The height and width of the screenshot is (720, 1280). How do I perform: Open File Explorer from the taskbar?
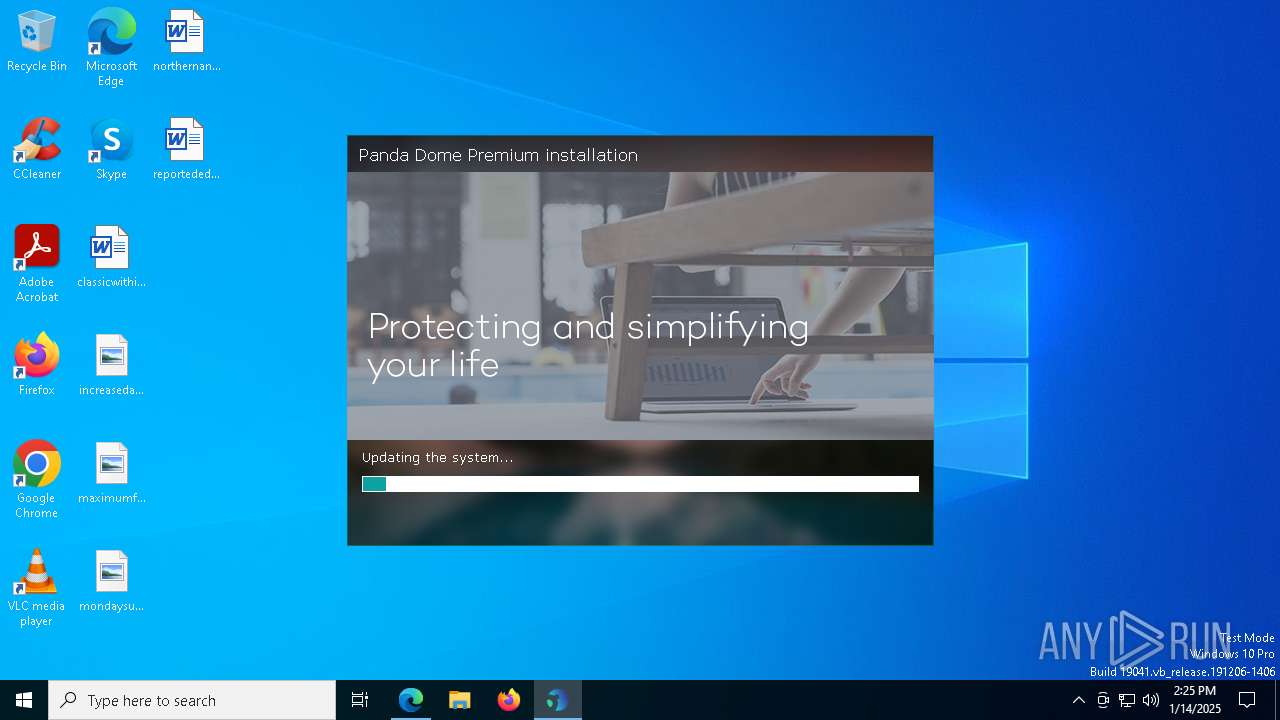(460, 700)
